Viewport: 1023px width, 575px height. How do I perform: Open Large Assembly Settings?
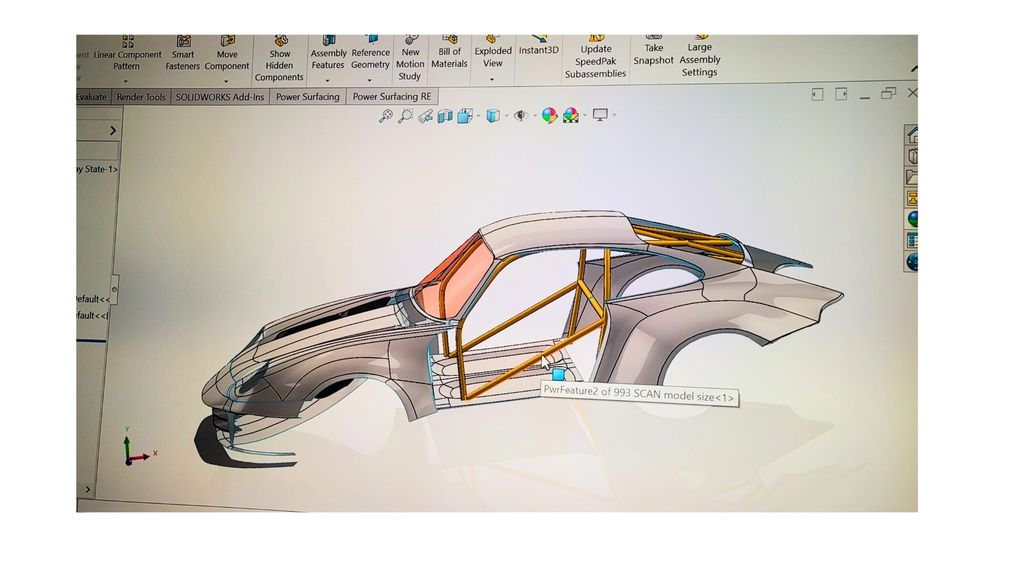point(699,56)
